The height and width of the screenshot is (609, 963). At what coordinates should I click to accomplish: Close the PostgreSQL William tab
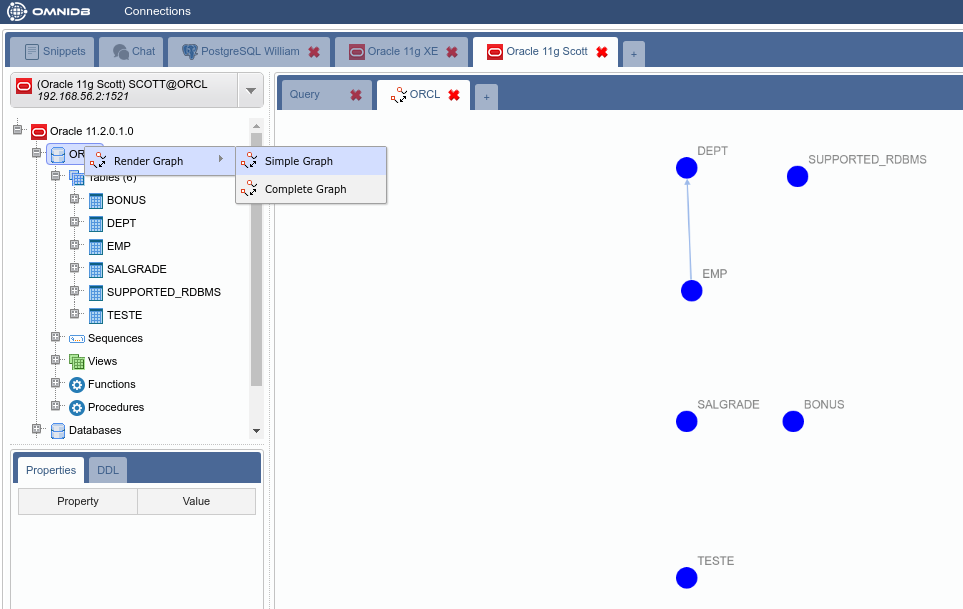pos(314,52)
